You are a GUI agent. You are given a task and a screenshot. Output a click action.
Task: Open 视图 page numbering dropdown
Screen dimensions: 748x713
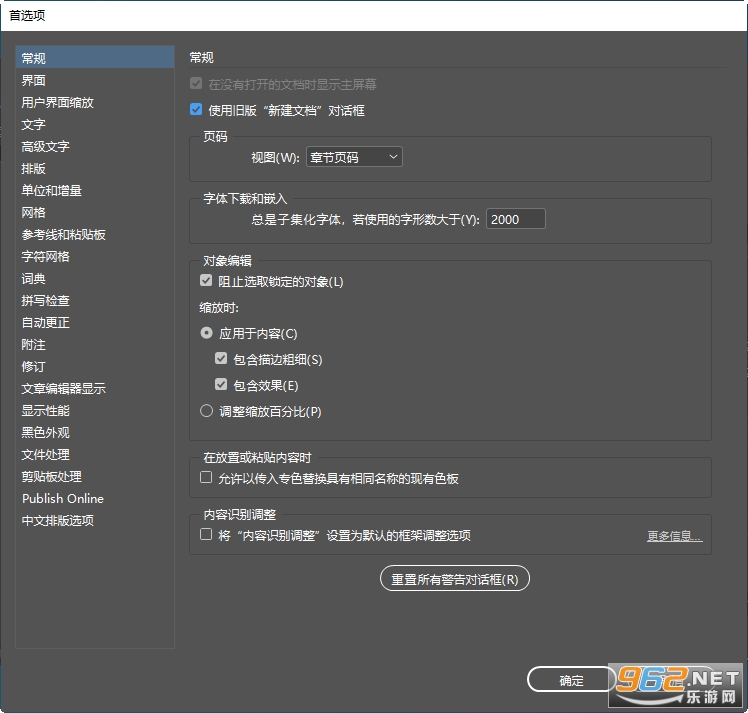coord(354,157)
